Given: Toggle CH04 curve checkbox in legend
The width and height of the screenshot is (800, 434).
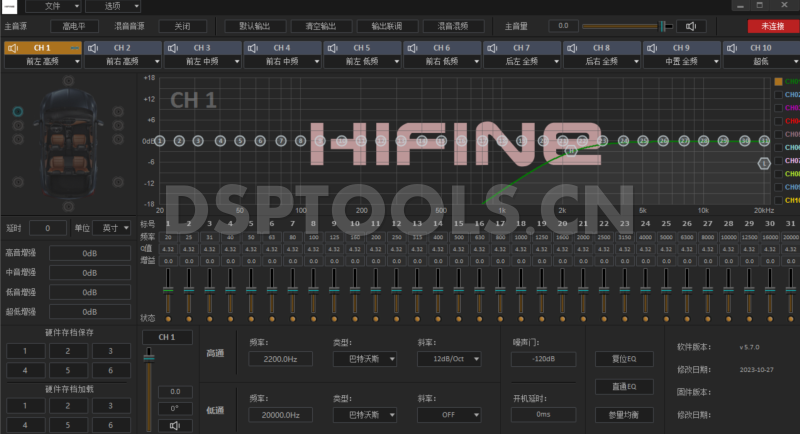Looking at the screenshot, I should (x=778, y=121).
